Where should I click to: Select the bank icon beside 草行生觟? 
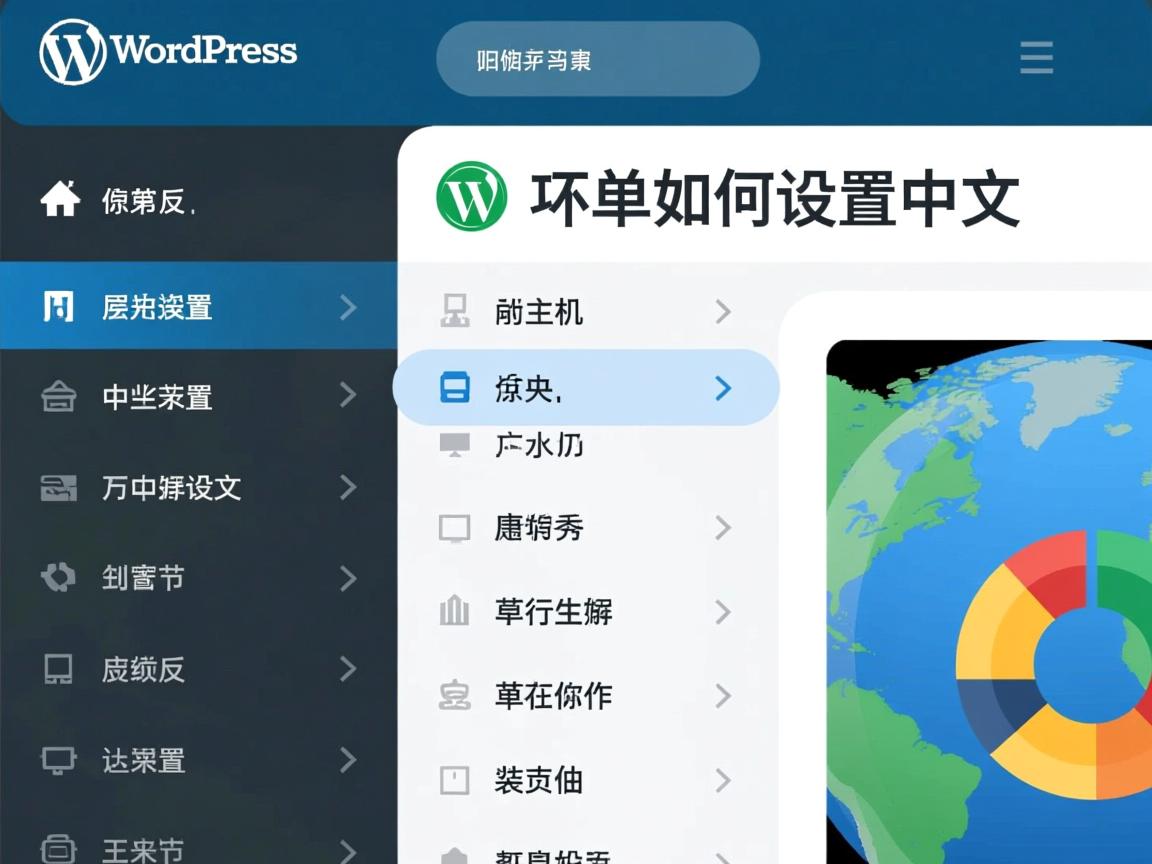456,612
